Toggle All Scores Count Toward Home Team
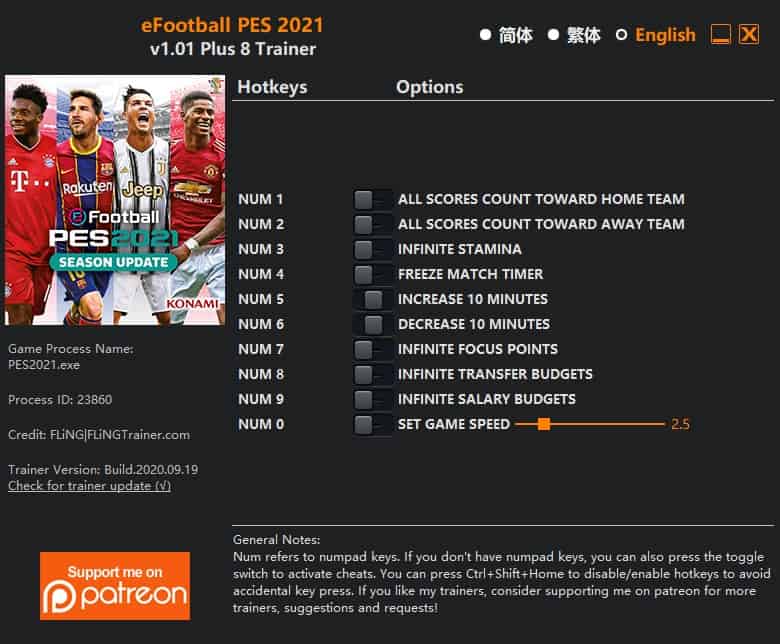This screenshot has height=644, width=780. click(x=373, y=200)
